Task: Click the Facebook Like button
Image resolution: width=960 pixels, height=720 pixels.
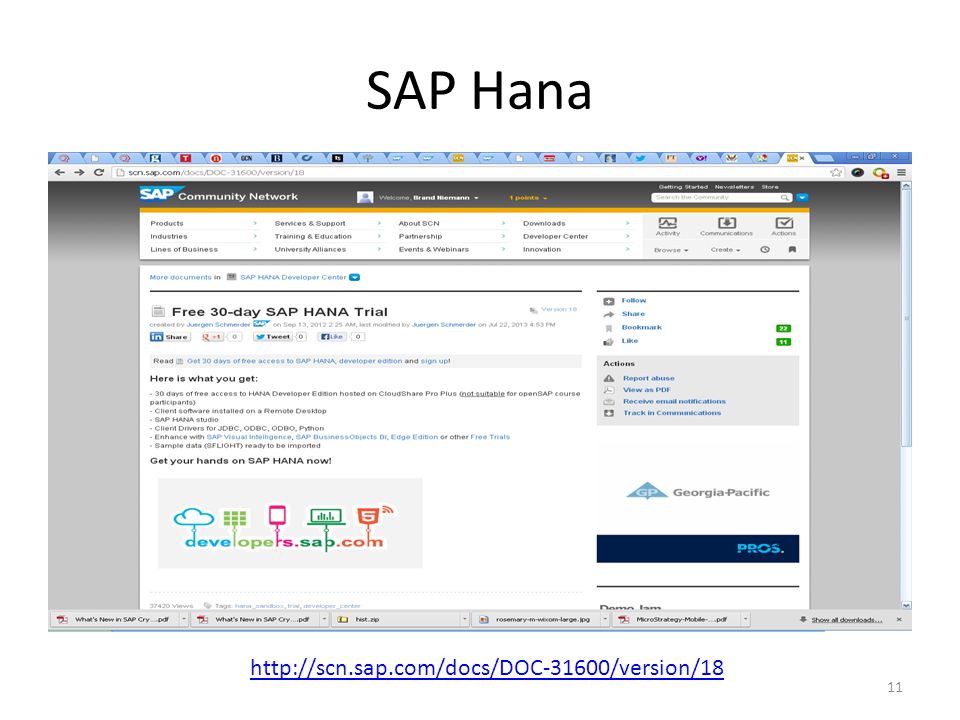Action: 332,337
